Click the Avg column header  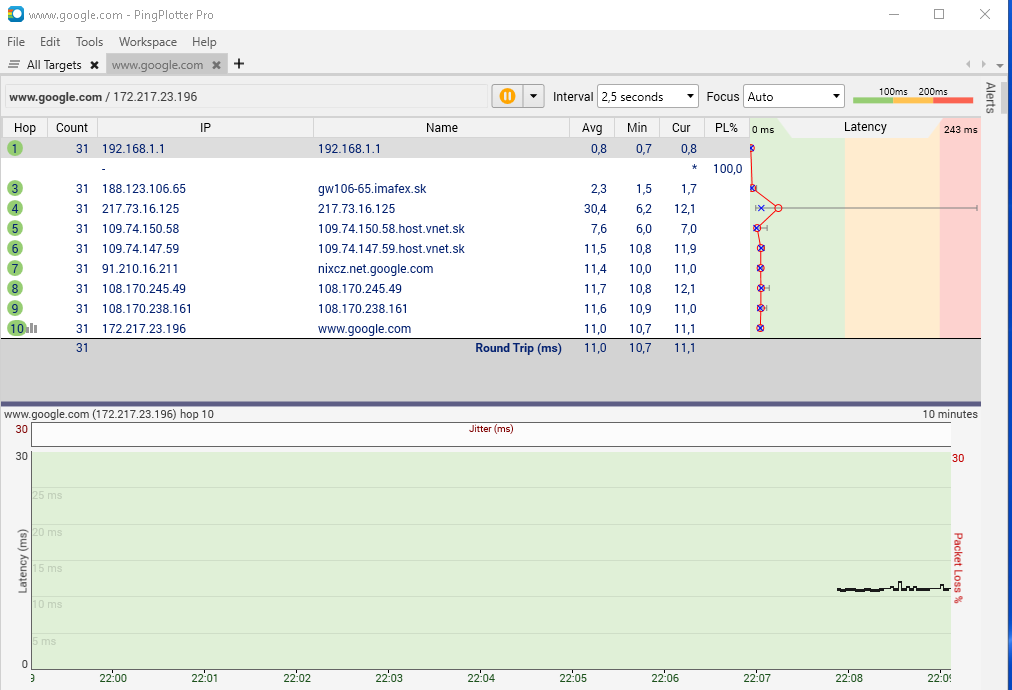592,128
